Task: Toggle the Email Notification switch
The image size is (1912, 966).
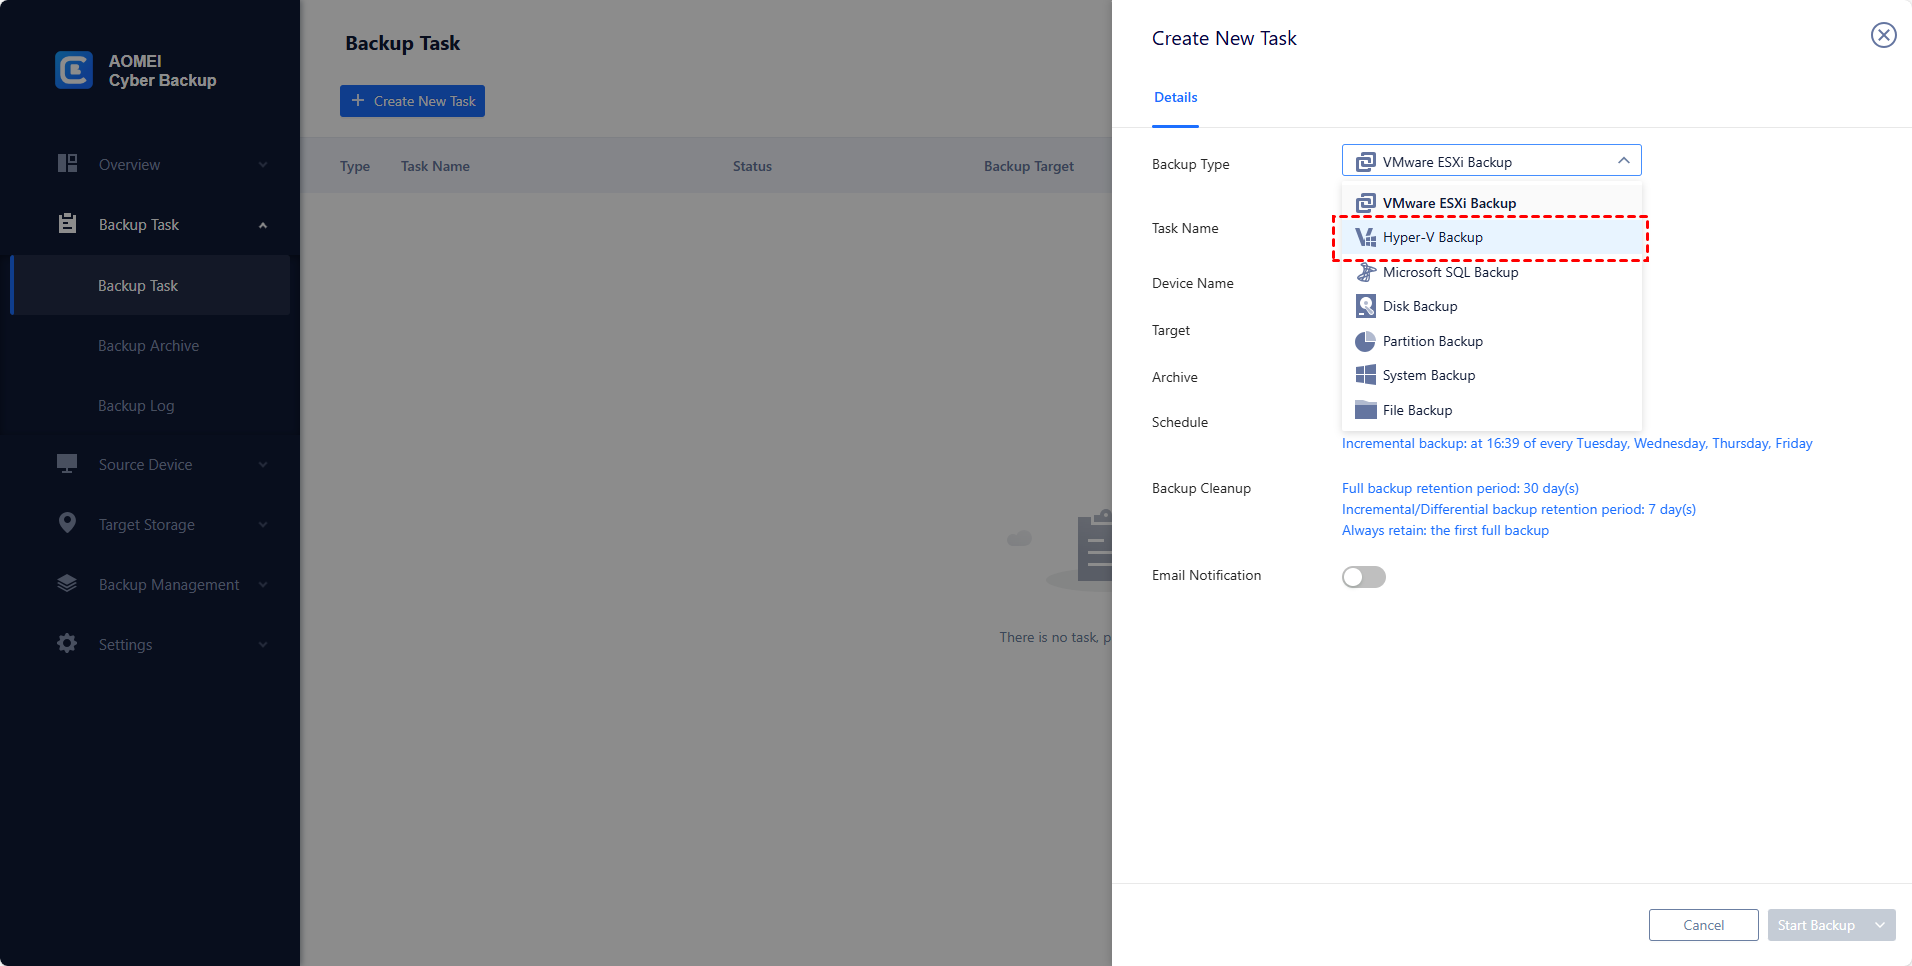Action: pos(1364,577)
